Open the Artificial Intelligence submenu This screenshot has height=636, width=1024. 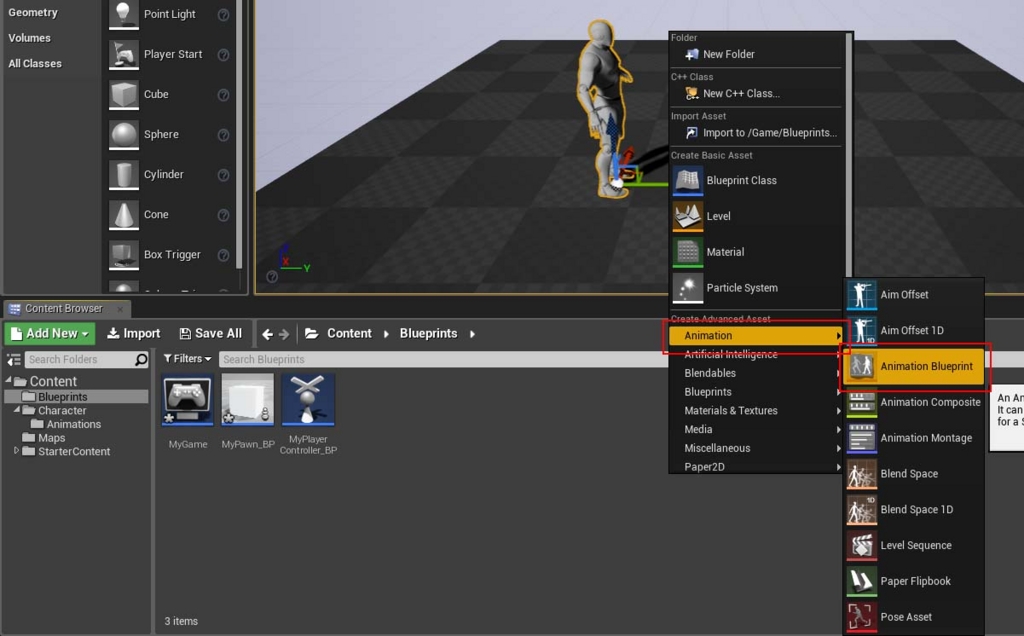click(x=757, y=355)
